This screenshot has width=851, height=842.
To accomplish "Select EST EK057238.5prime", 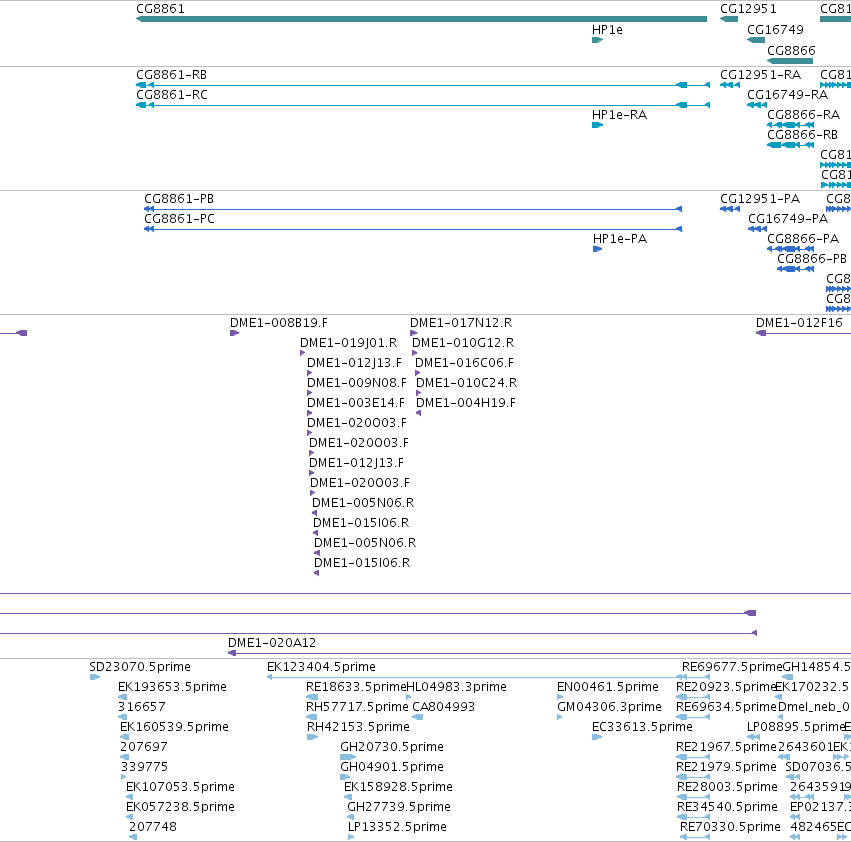I will [180, 808].
